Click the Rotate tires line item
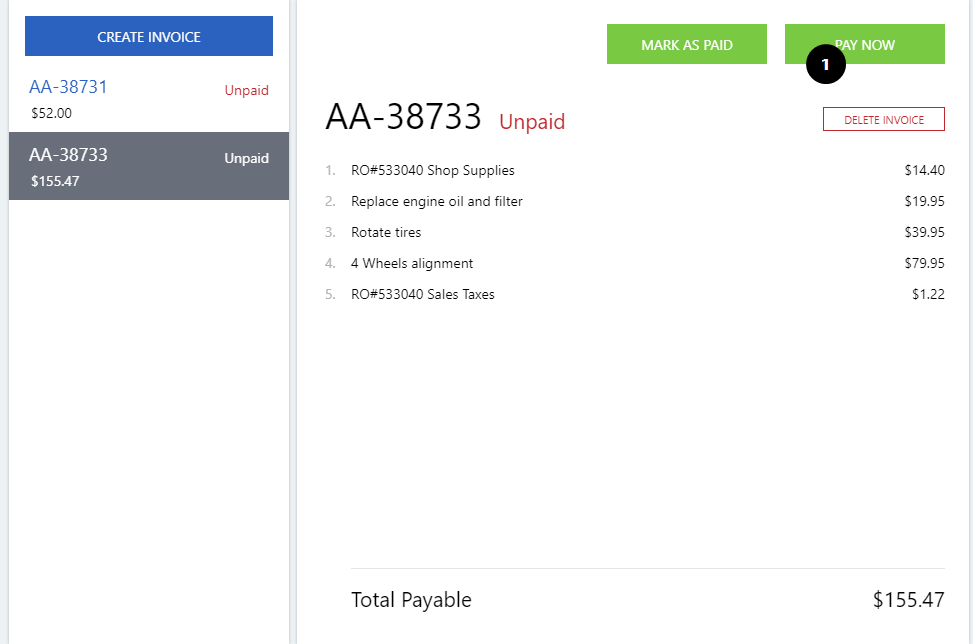This screenshot has width=977, height=644. [386, 232]
